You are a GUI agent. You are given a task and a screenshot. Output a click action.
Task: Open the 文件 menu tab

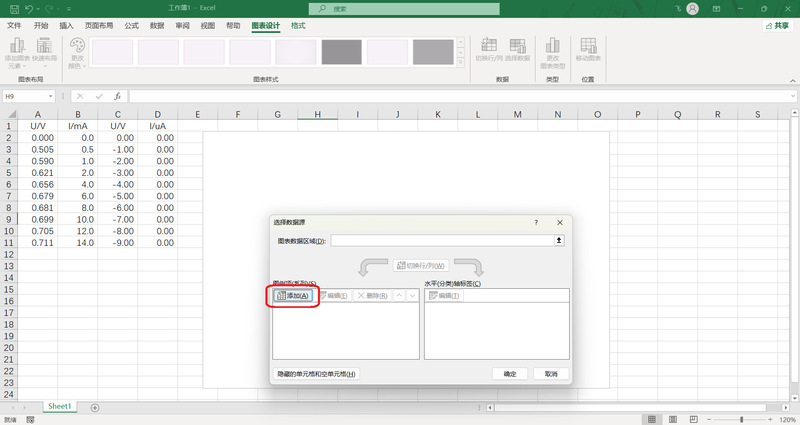point(14,26)
